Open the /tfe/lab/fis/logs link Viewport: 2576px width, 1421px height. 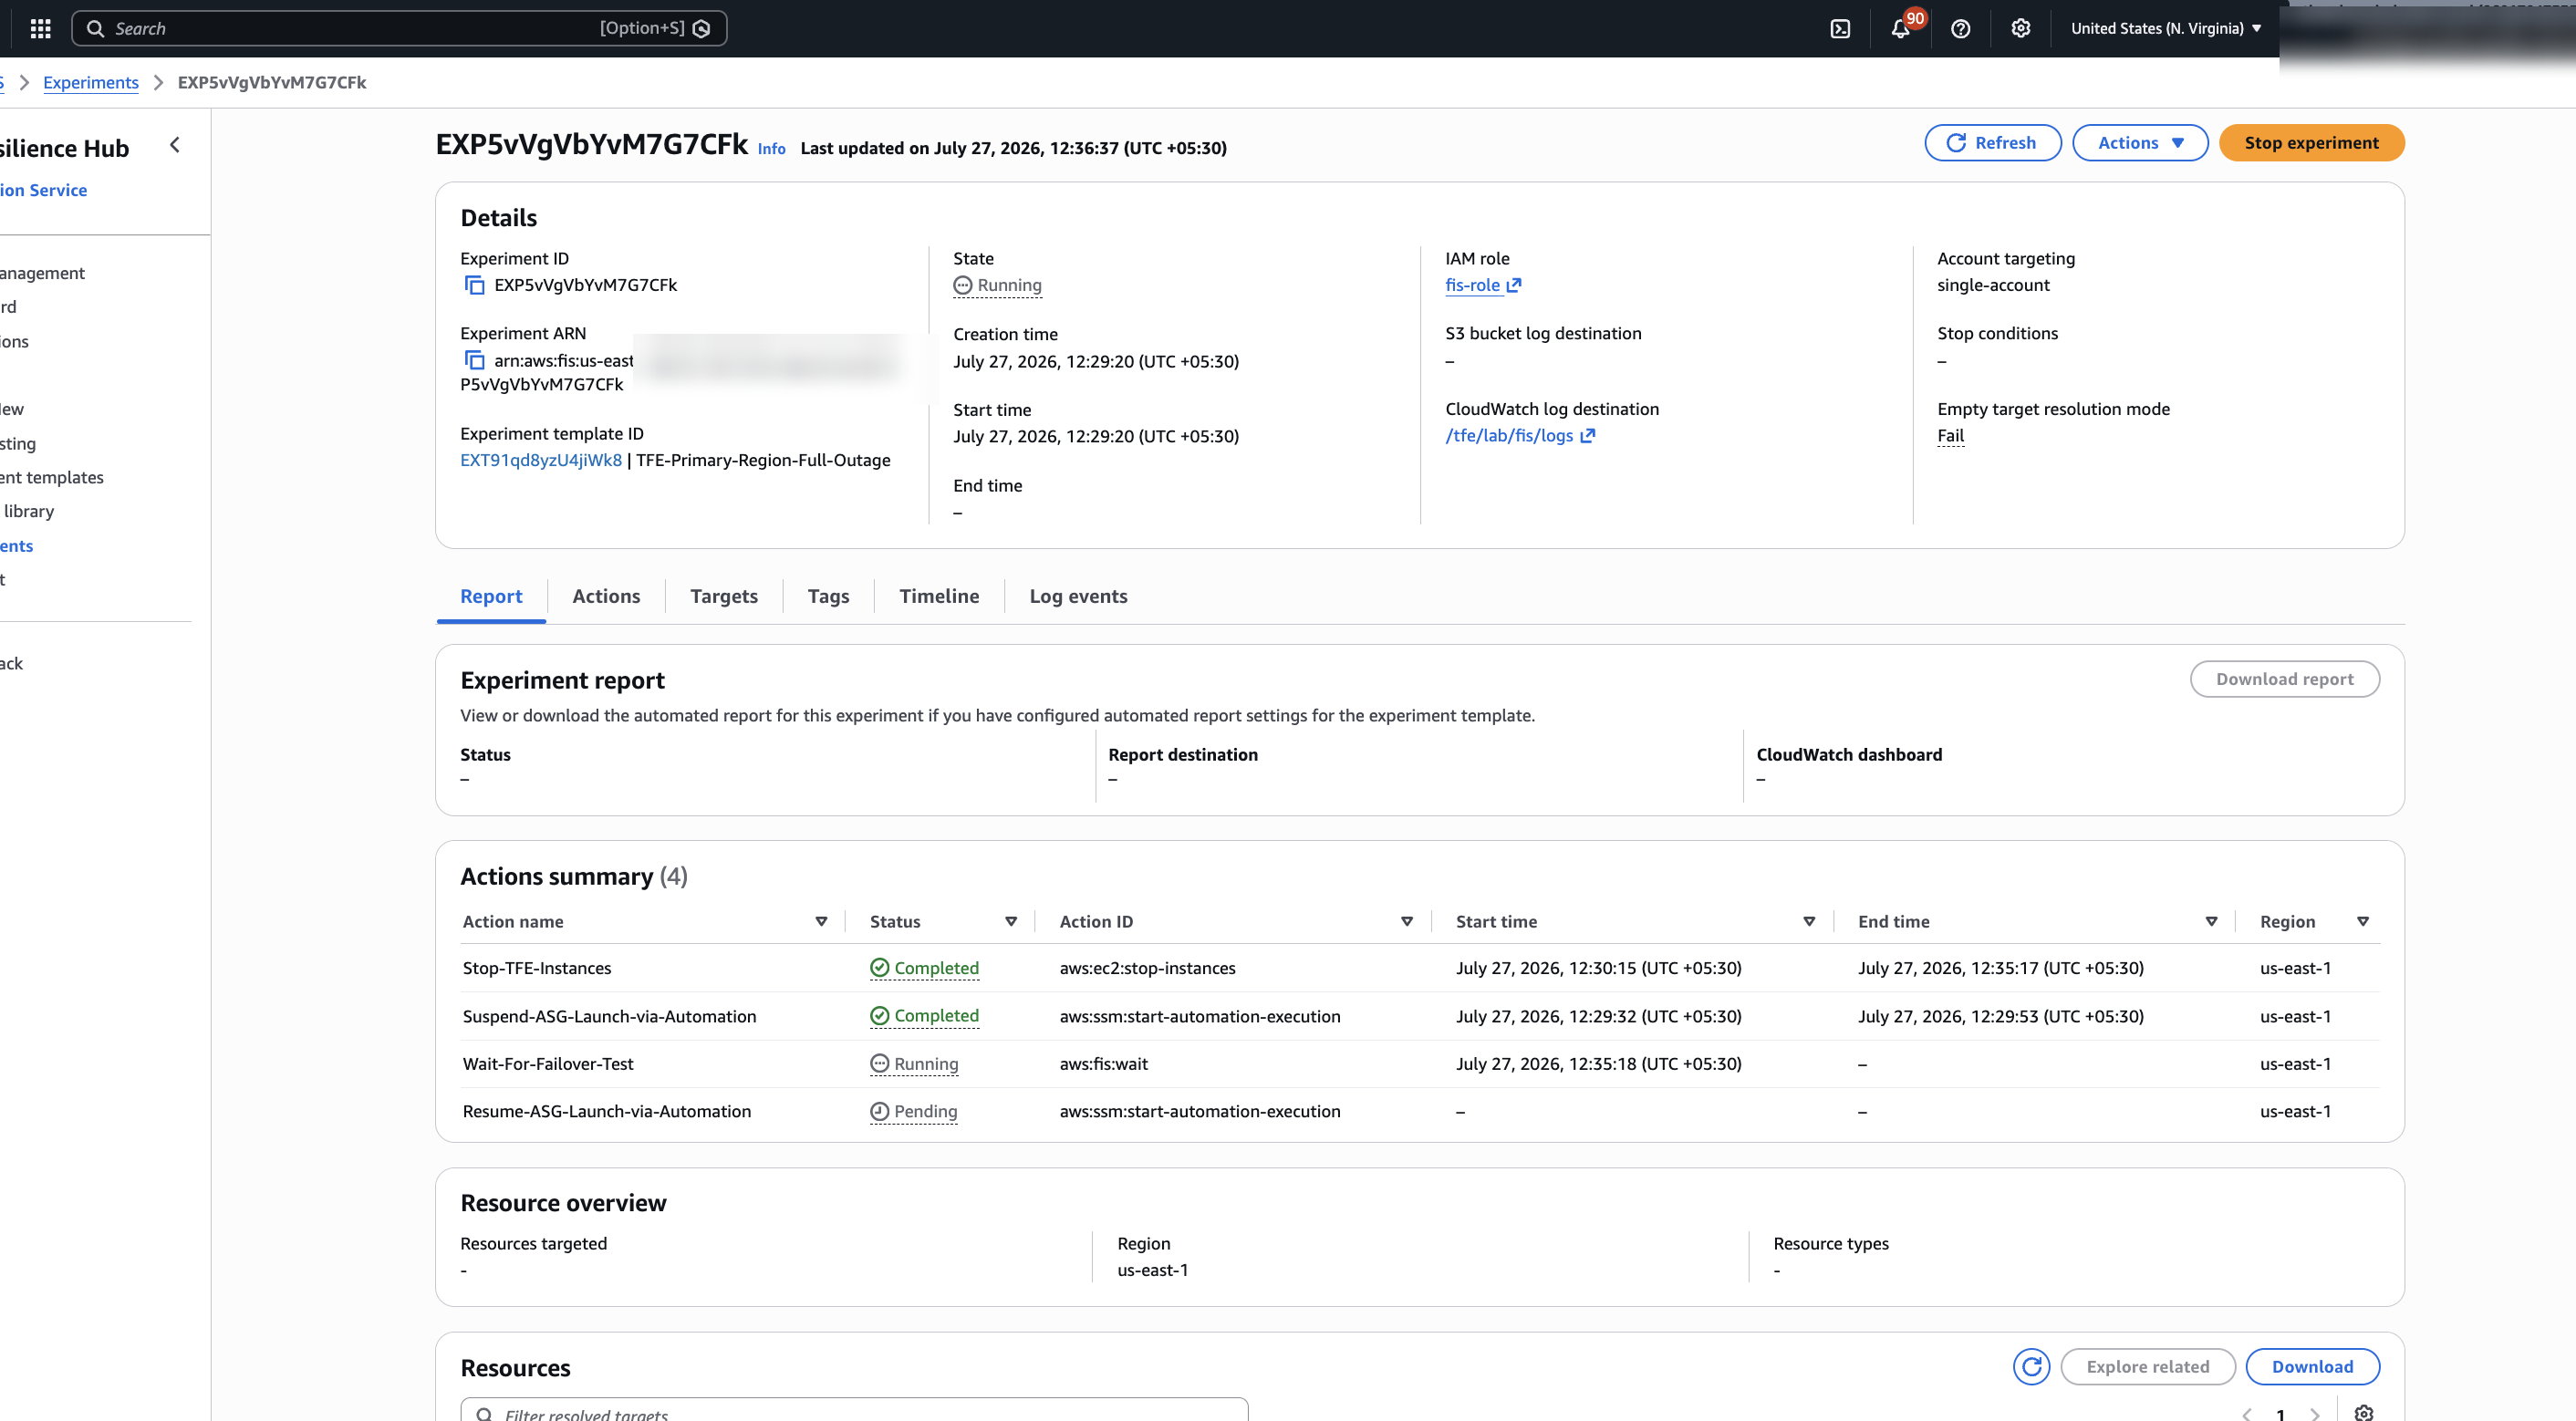(1509, 435)
